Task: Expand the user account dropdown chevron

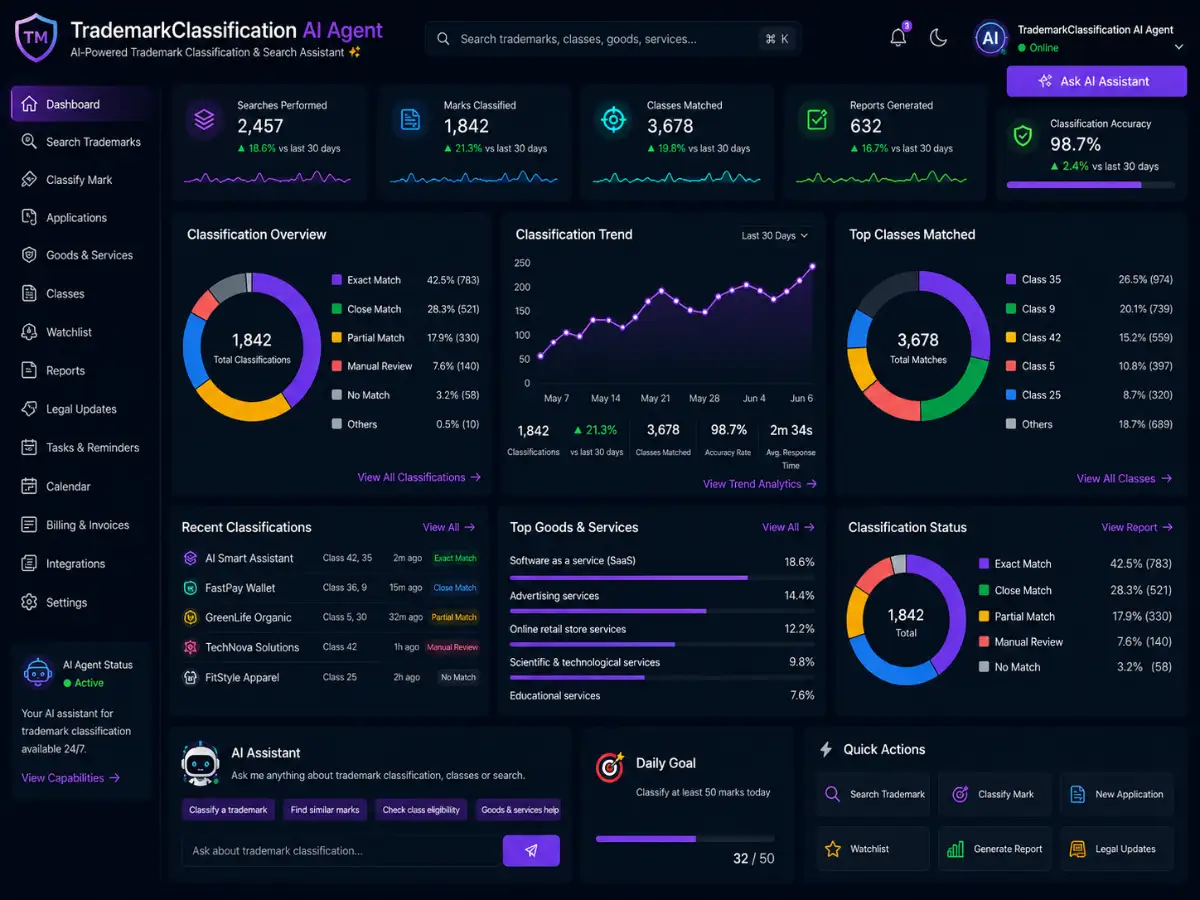Action: [1179, 48]
